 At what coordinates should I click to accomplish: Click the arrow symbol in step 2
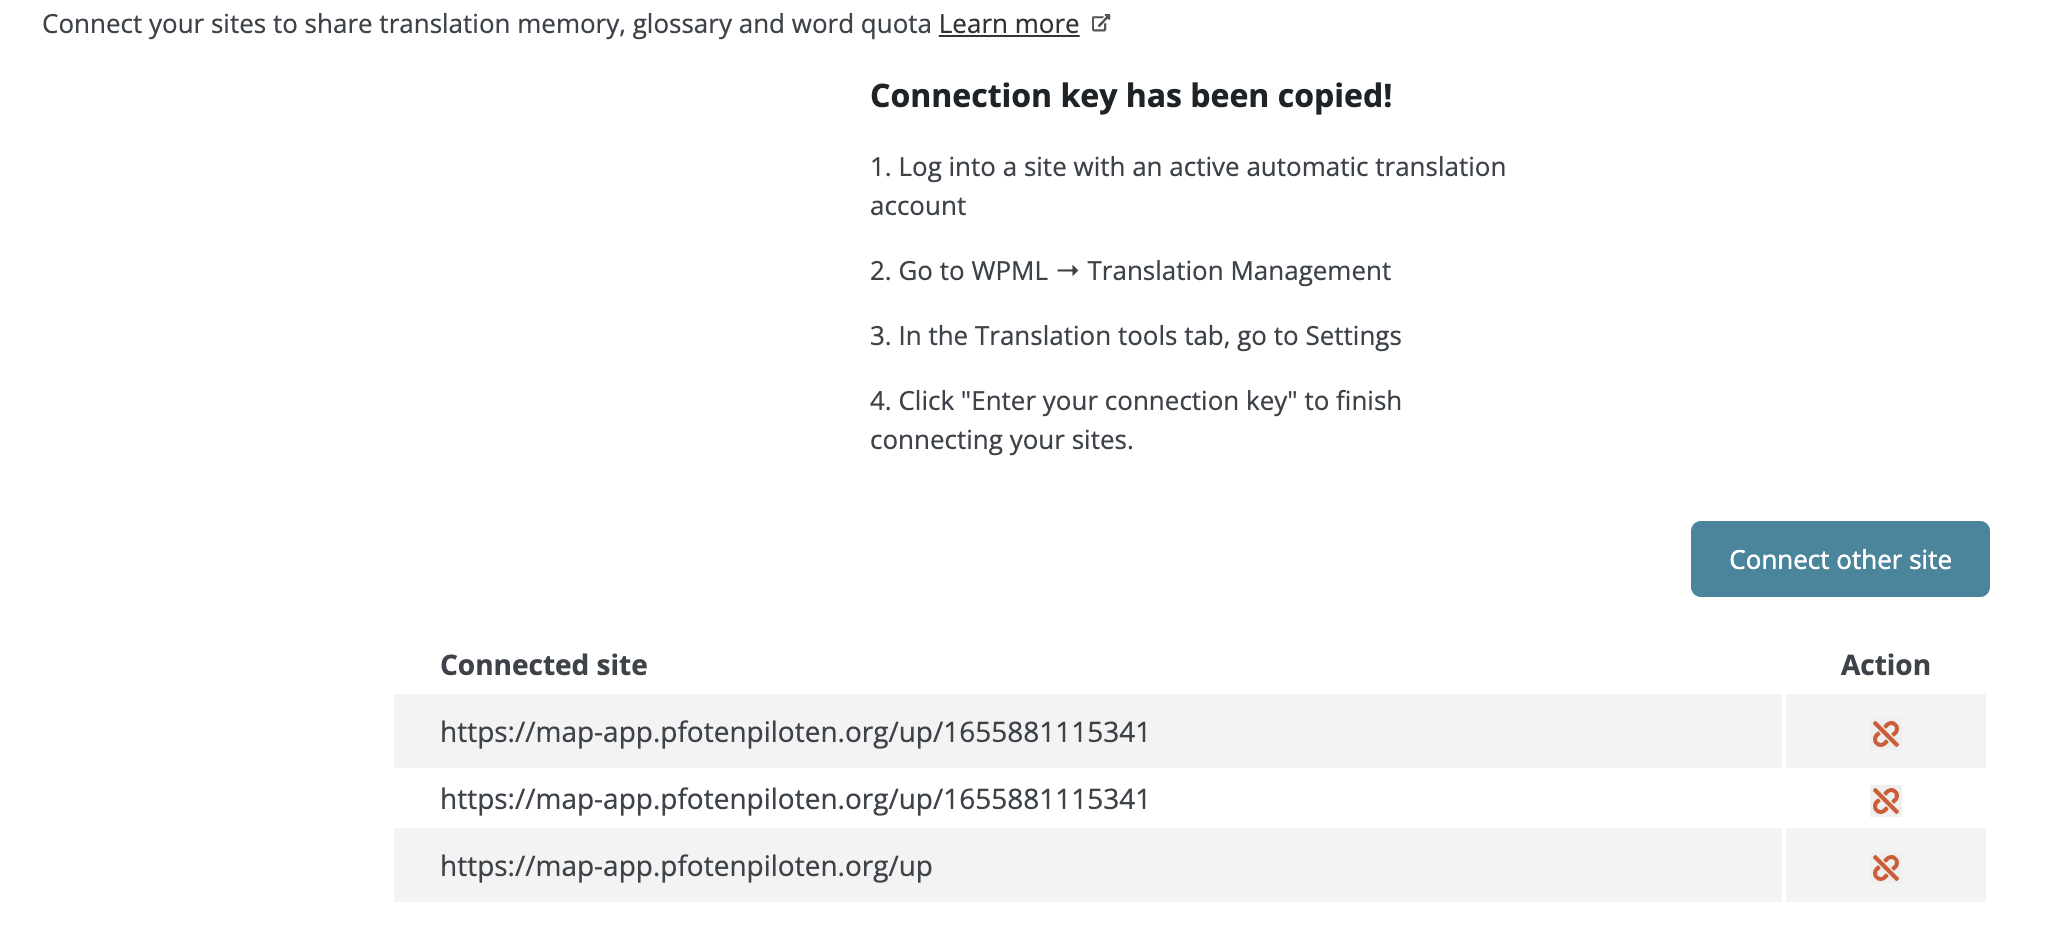pyautogui.click(x=1067, y=271)
